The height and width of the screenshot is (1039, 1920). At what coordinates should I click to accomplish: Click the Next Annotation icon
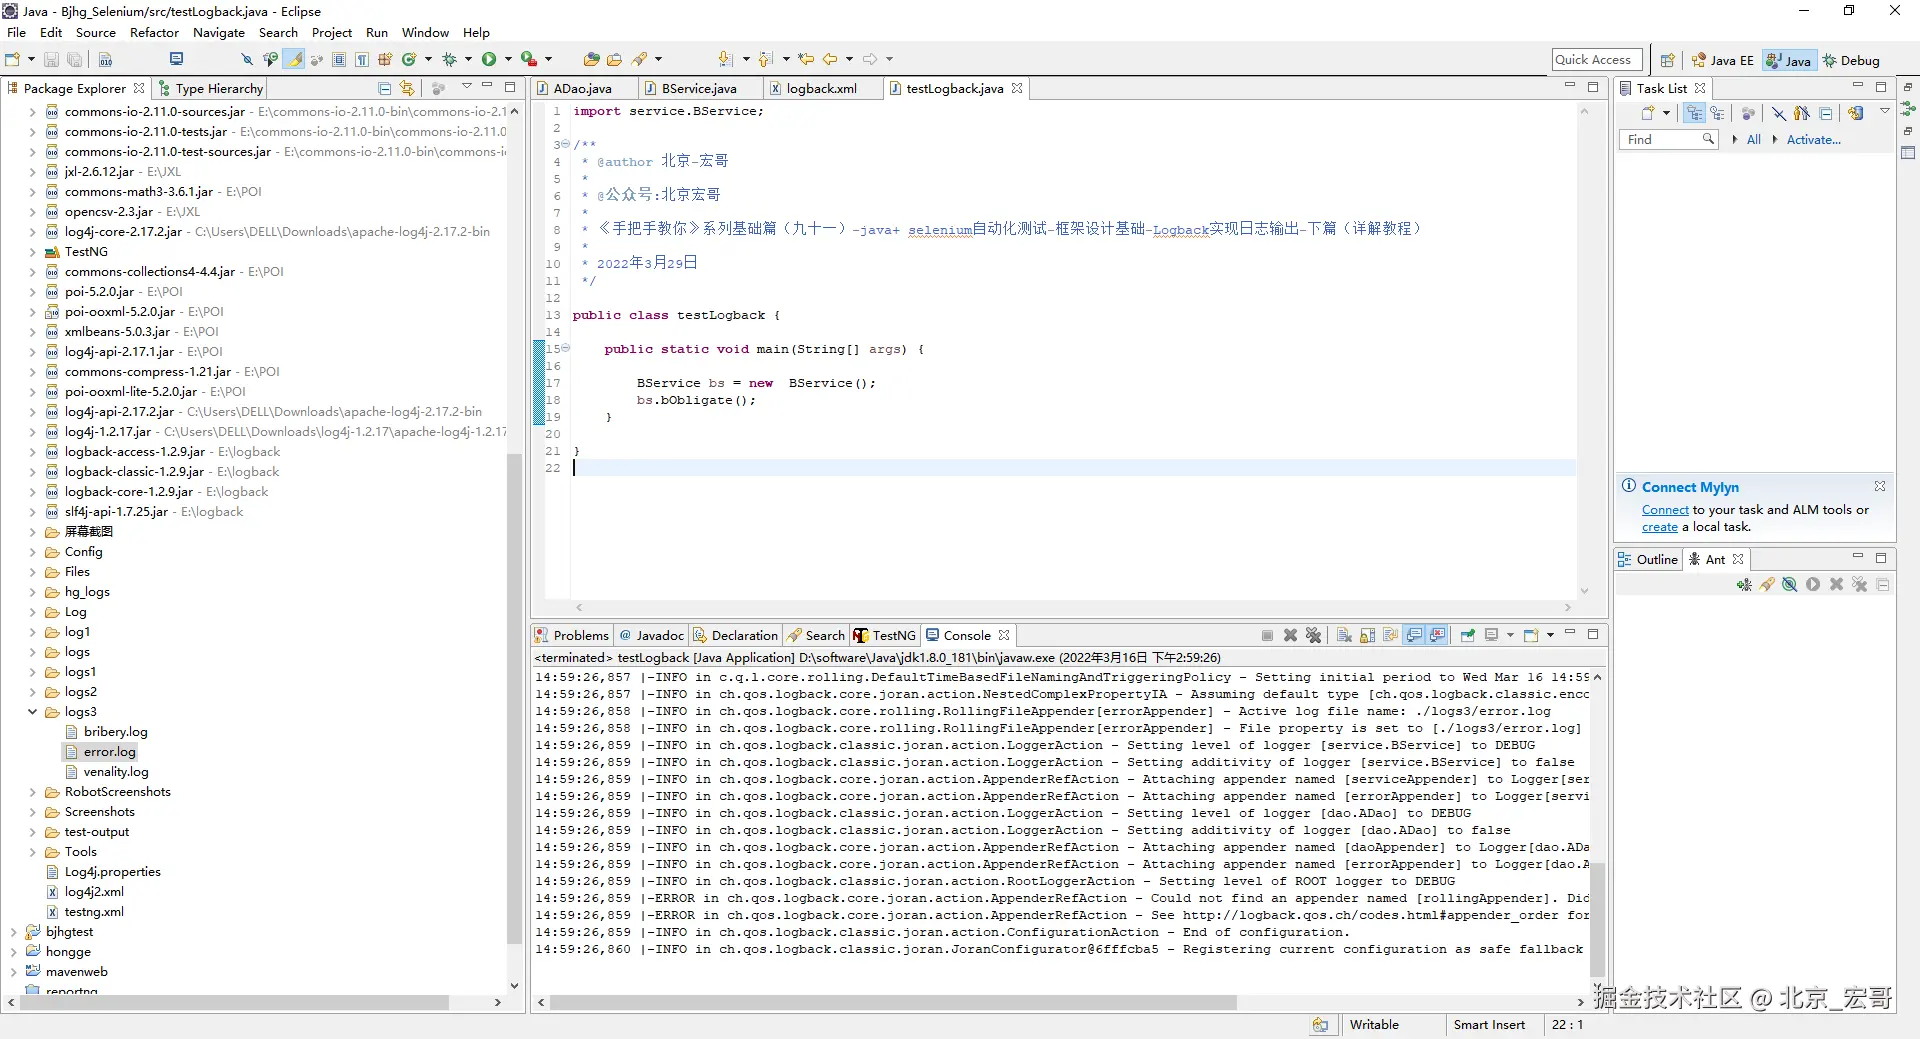(x=725, y=60)
